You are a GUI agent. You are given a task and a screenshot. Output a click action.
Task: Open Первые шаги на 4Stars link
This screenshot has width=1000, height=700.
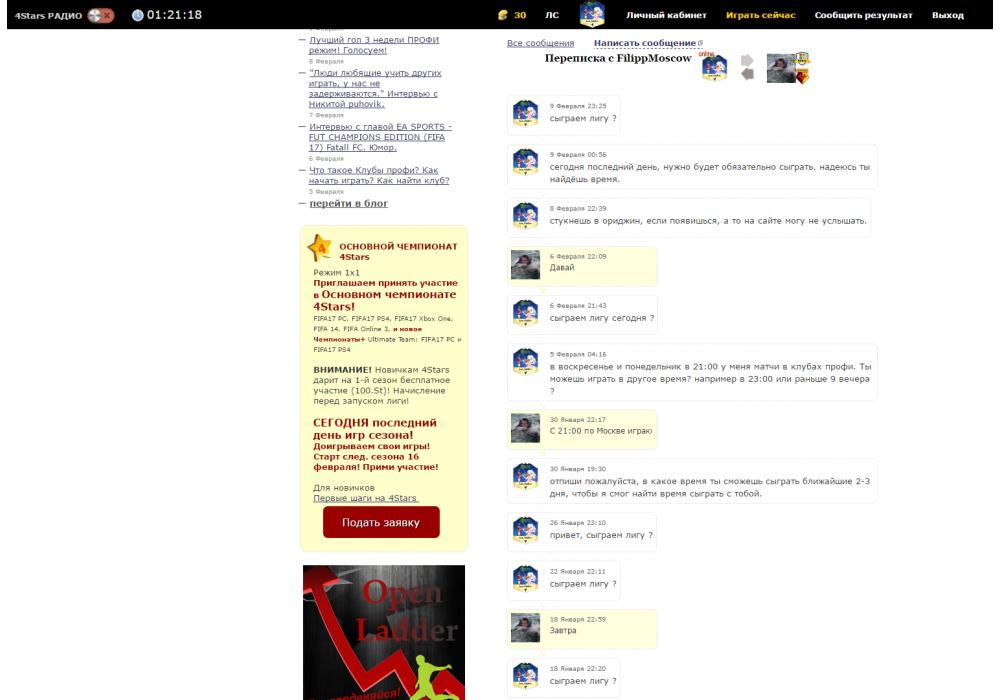click(x=365, y=498)
